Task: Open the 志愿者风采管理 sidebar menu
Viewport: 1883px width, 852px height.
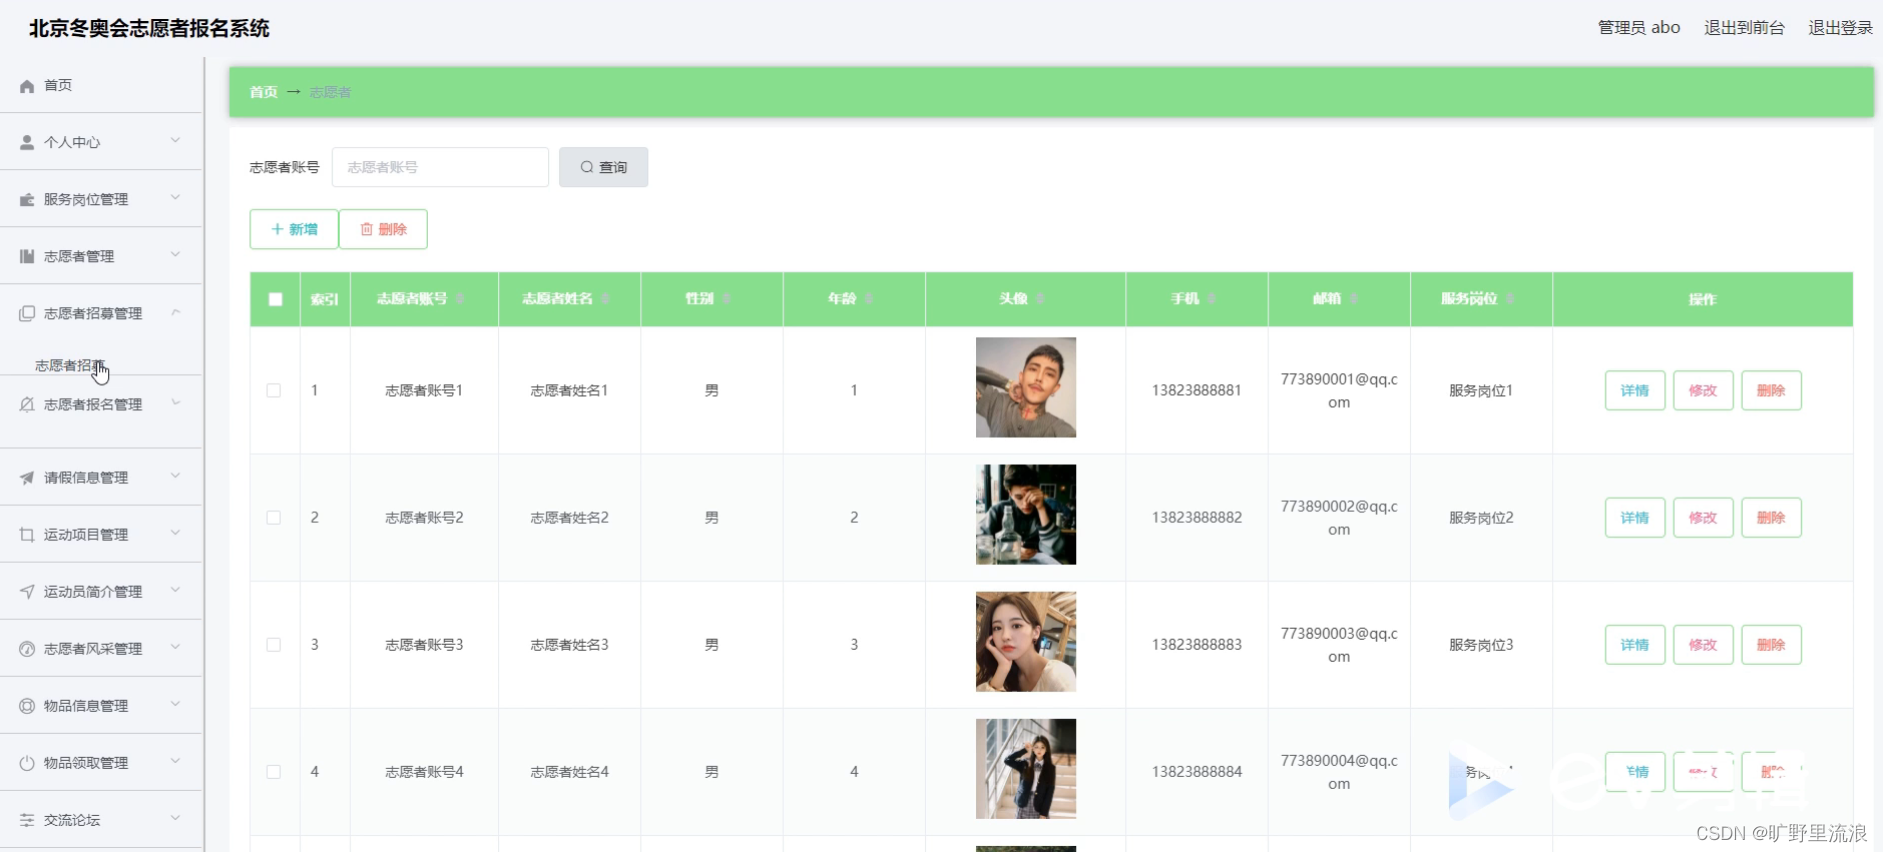Action: coord(93,649)
